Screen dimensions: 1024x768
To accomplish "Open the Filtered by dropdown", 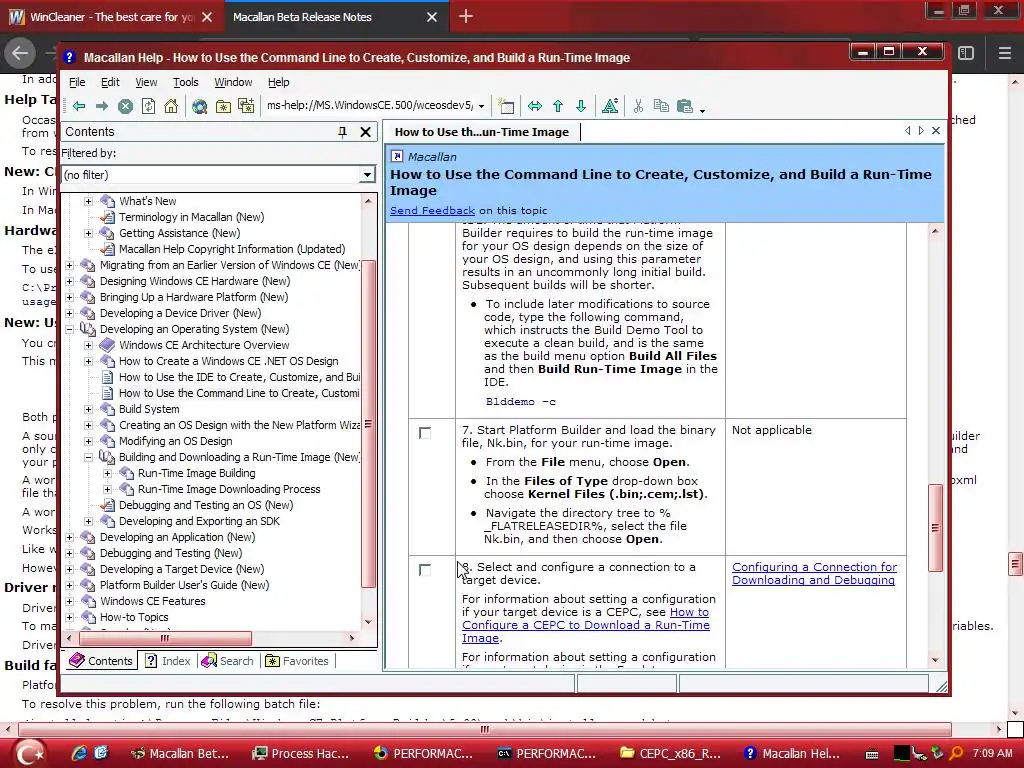I will pyautogui.click(x=367, y=174).
